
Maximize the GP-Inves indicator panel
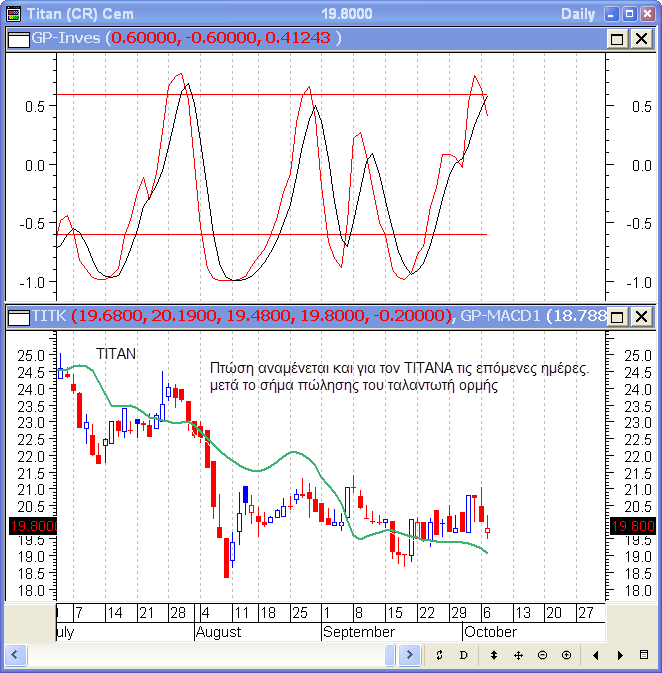coord(617,38)
